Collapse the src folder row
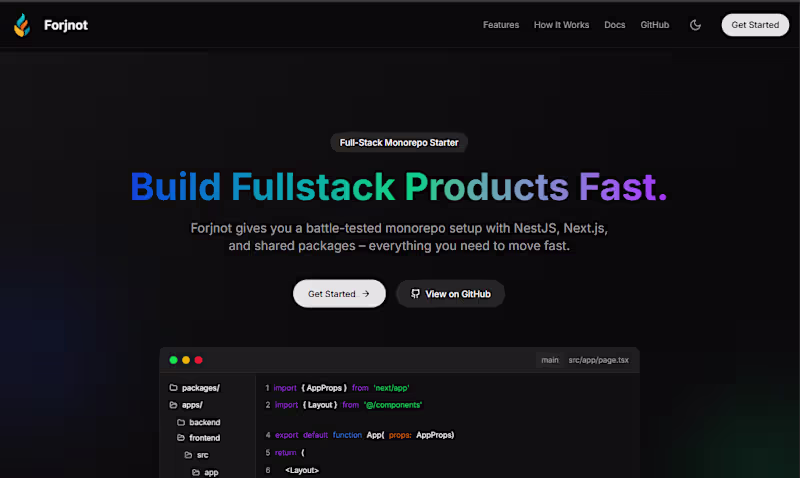 196,455
